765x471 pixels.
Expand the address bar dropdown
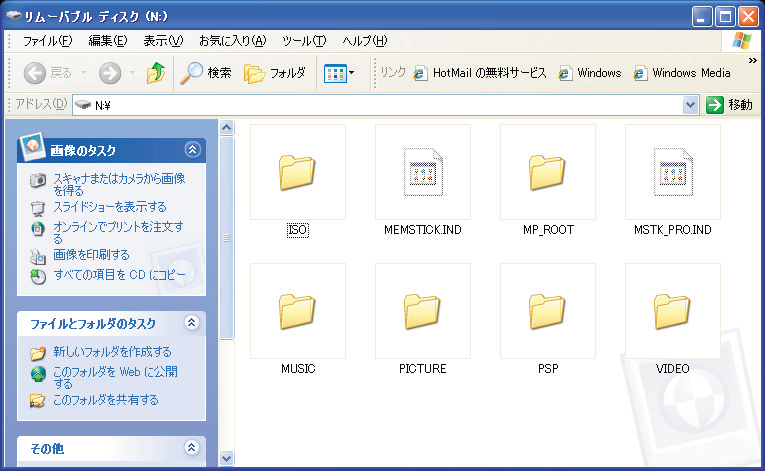click(690, 105)
